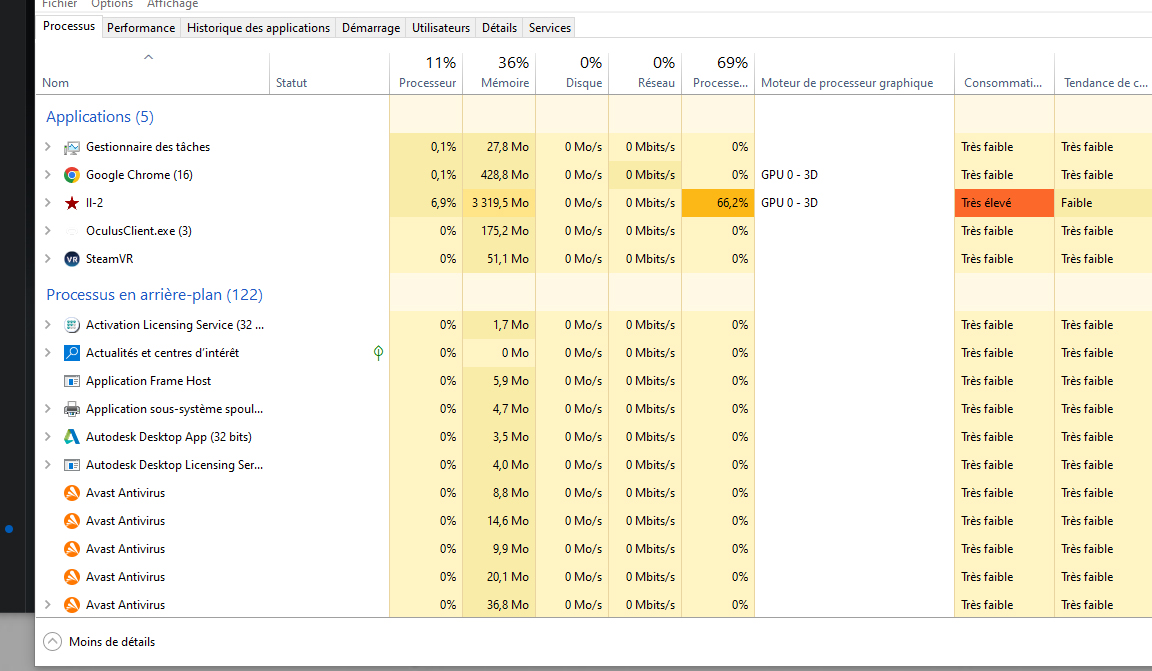Select the Application Frame Host process name
Screen dimensions: 1152x671
148,381
